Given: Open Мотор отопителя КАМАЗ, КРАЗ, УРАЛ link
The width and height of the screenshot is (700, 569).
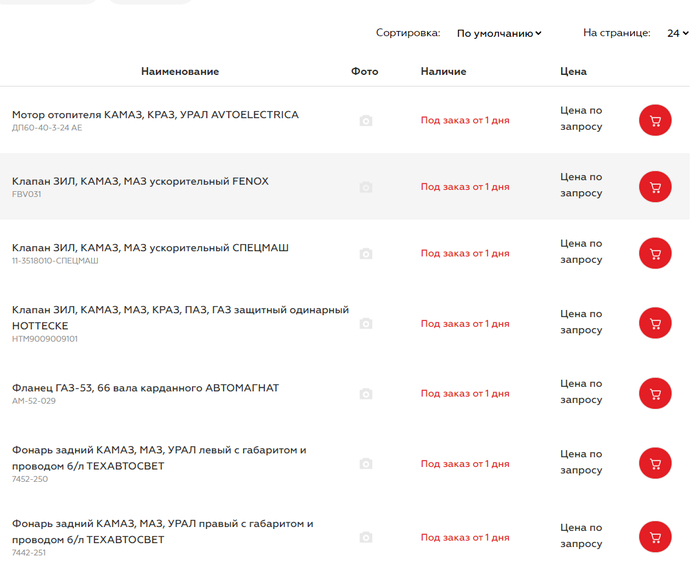Looking at the screenshot, I should (155, 115).
